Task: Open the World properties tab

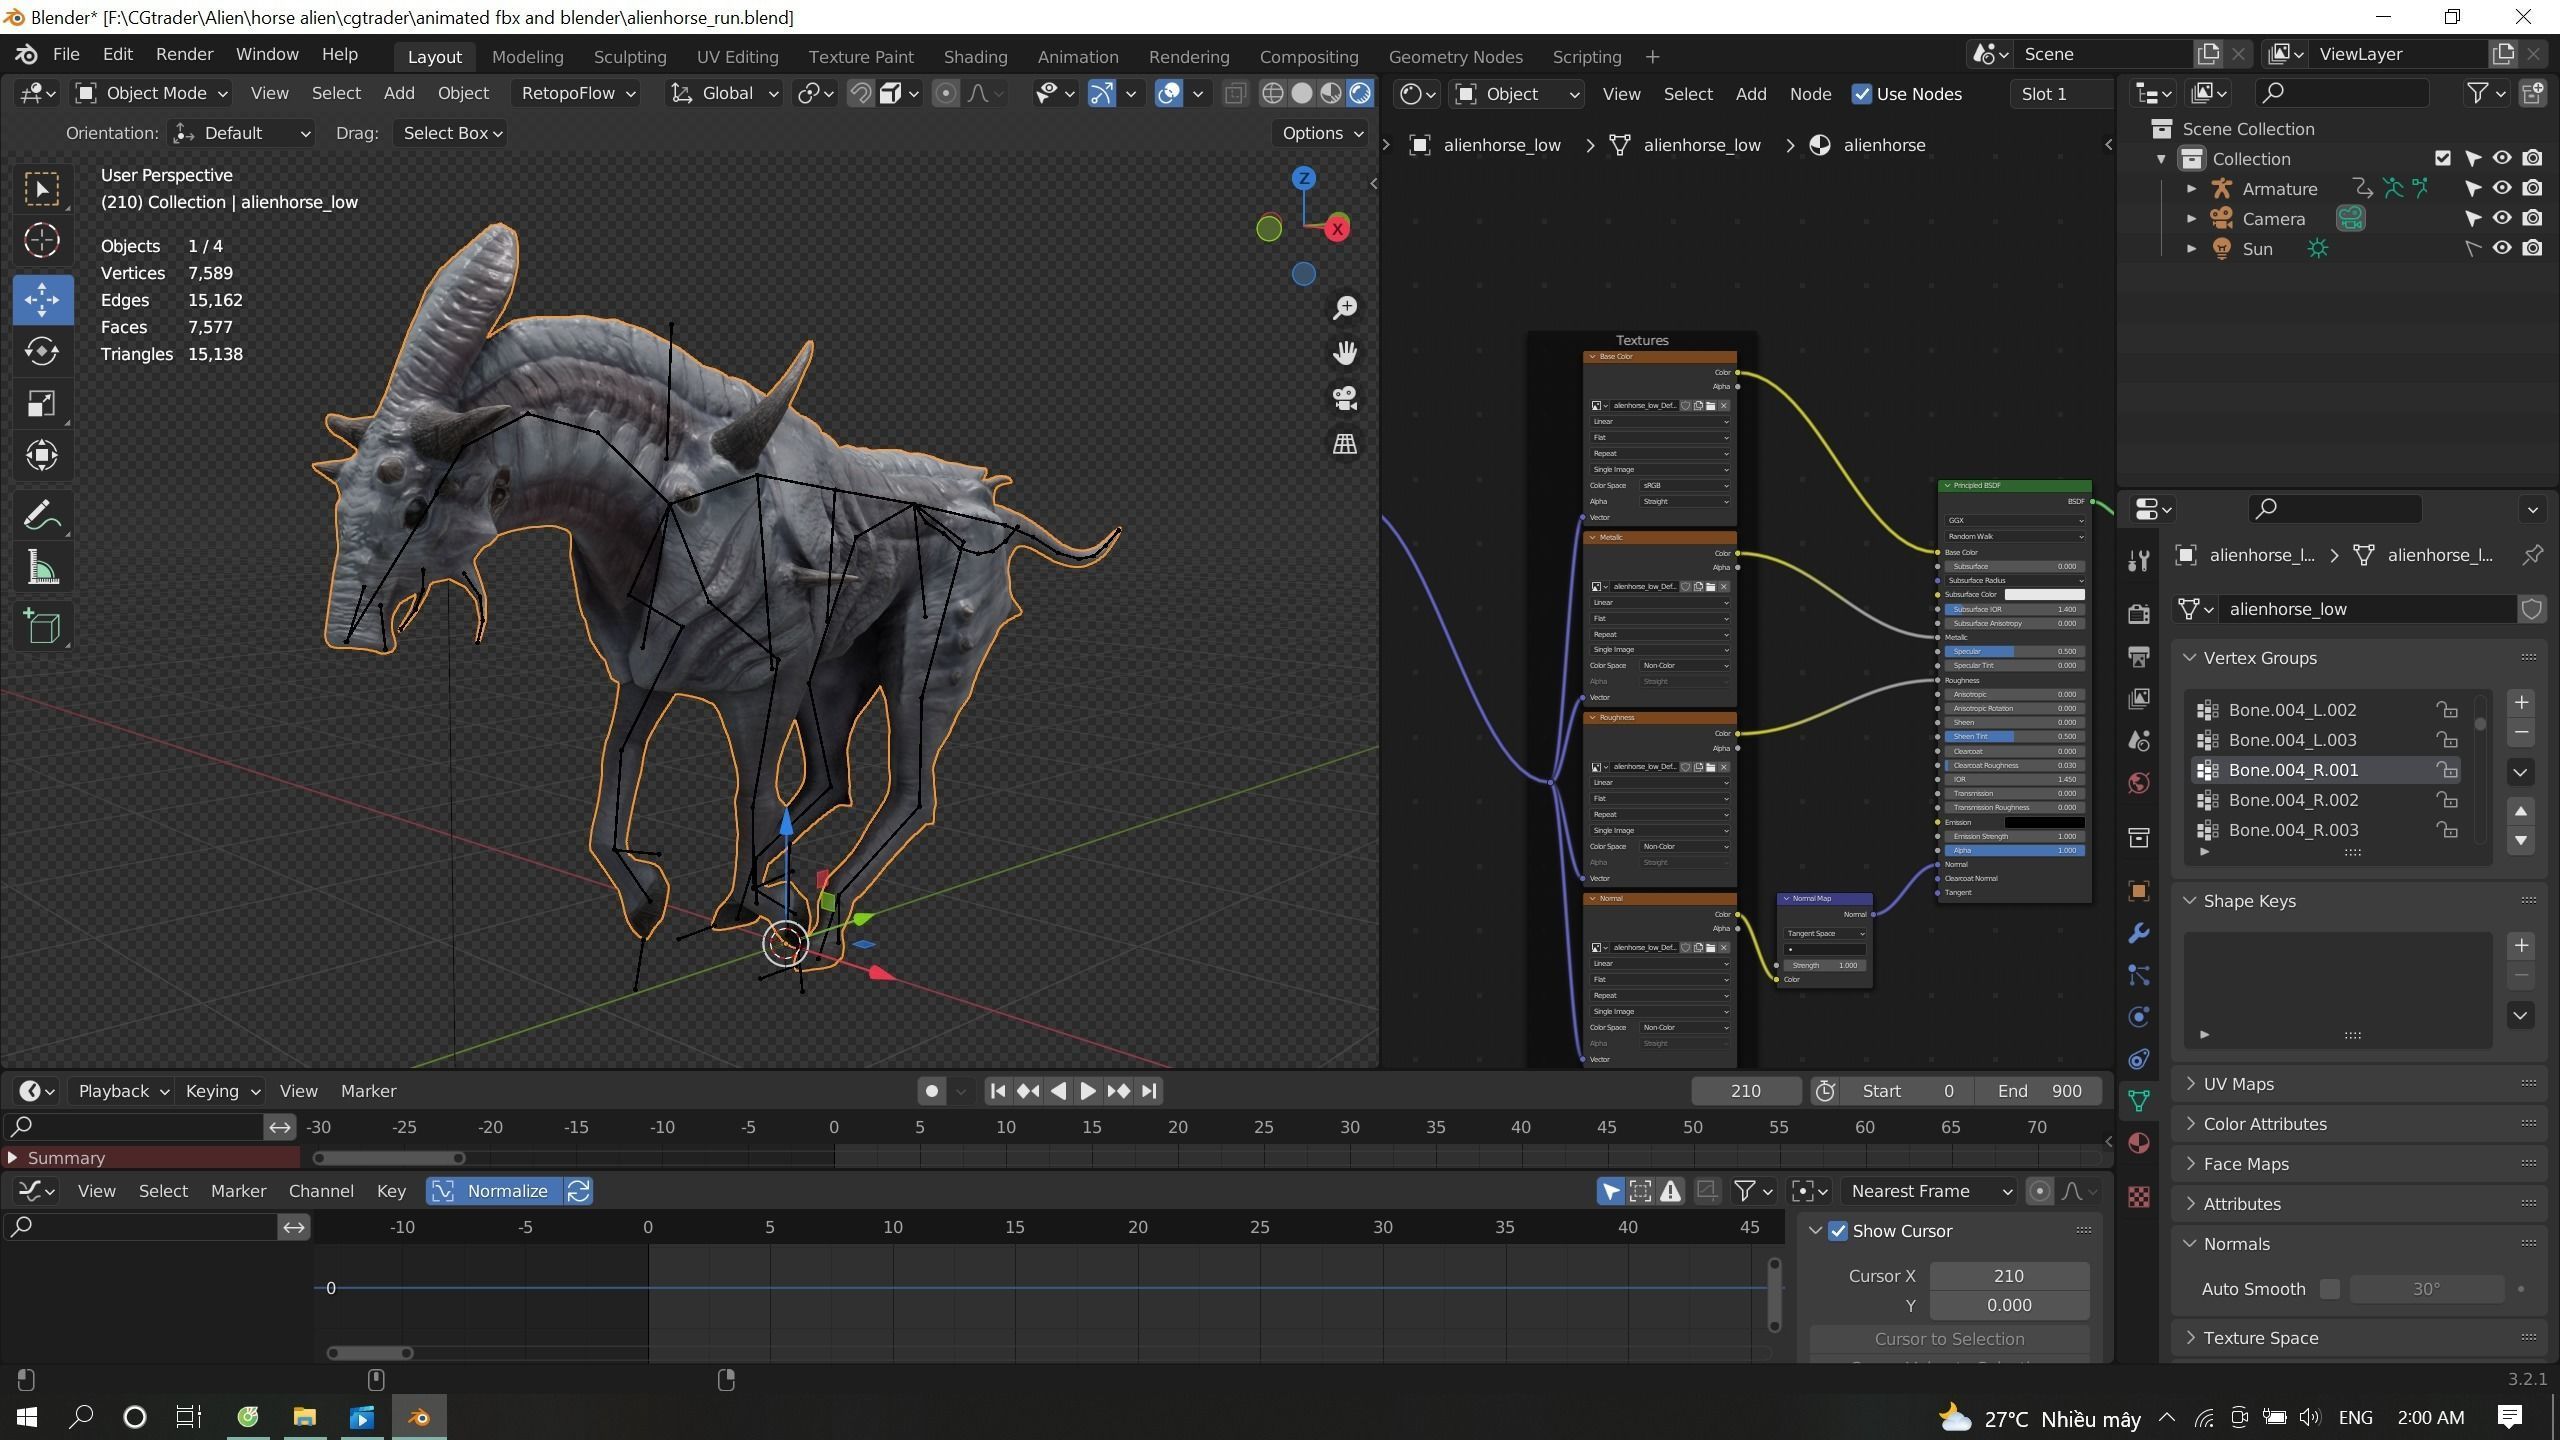Action: [2139, 783]
